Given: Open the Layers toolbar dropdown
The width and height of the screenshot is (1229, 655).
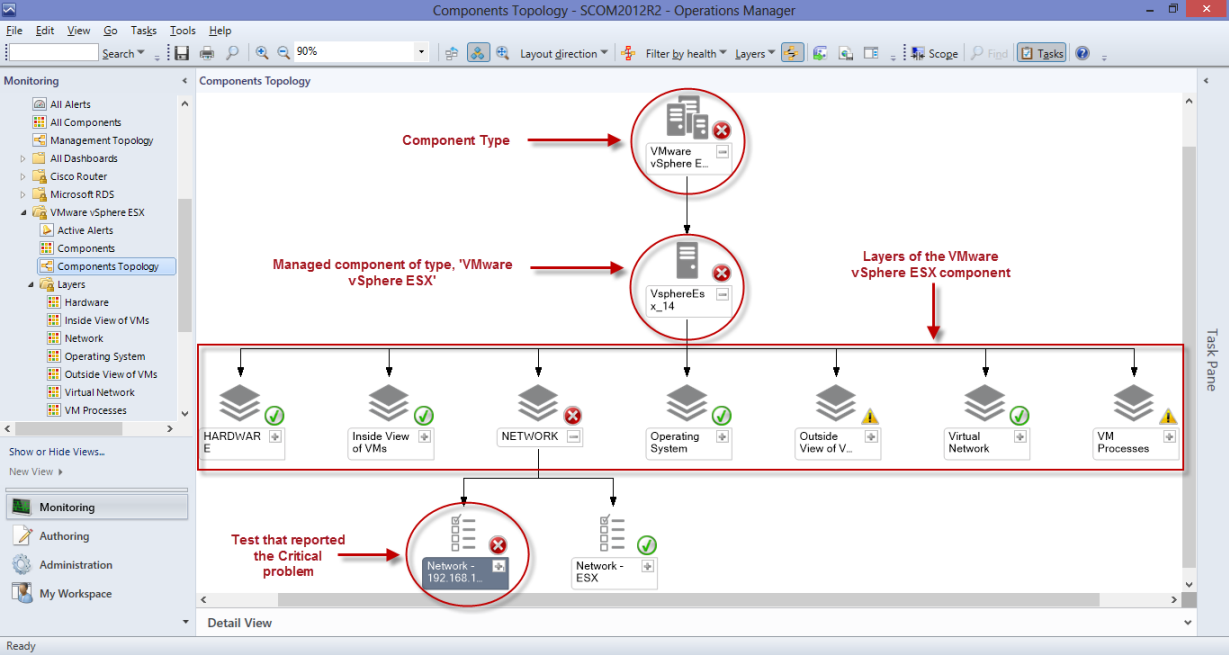Looking at the screenshot, I should click(755, 53).
